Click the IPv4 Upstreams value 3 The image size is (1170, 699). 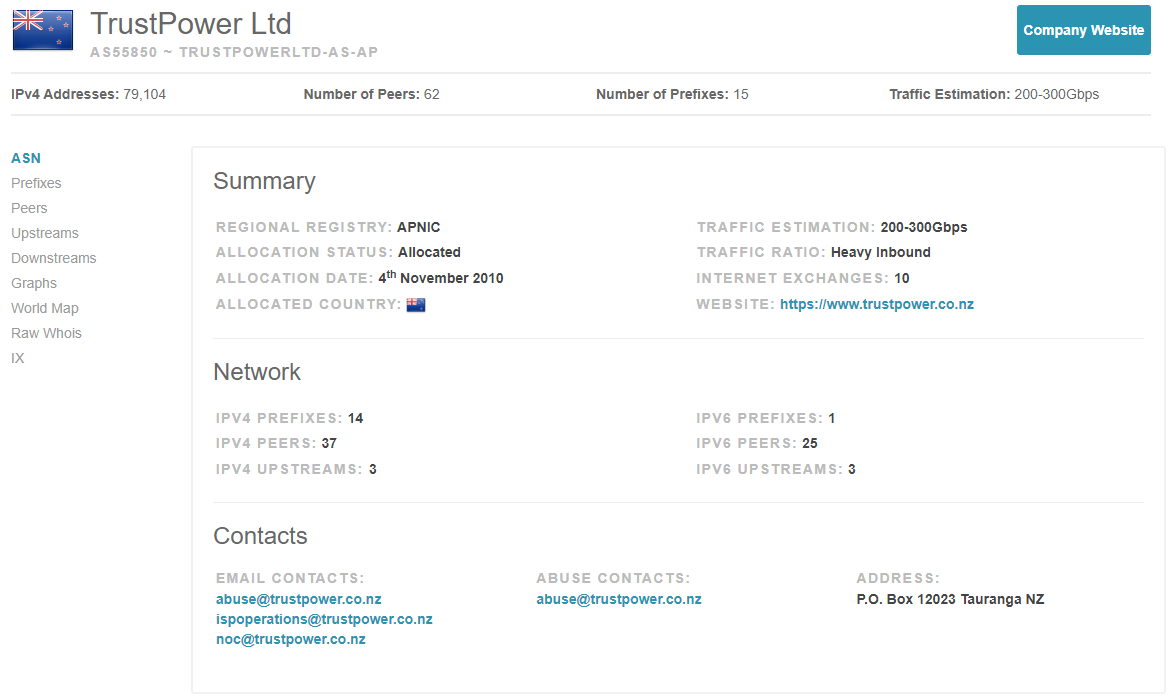tap(372, 469)
